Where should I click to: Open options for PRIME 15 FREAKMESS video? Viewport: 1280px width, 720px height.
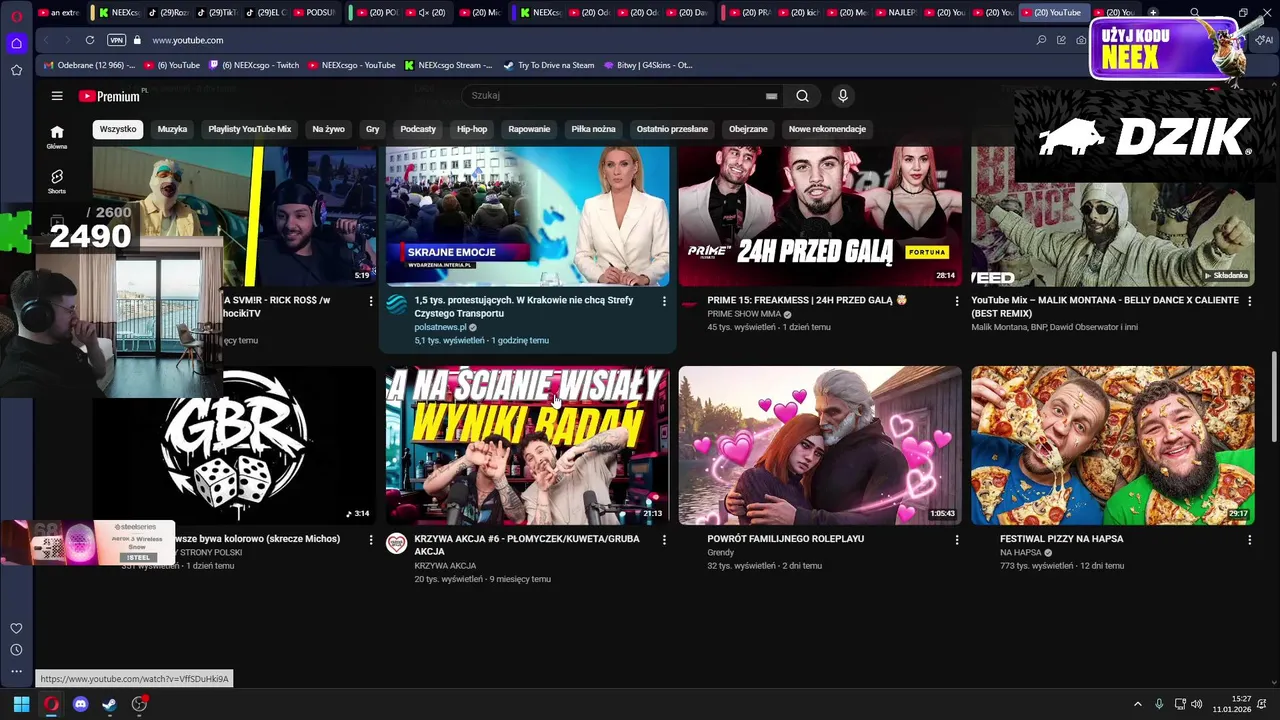[957, 301]
